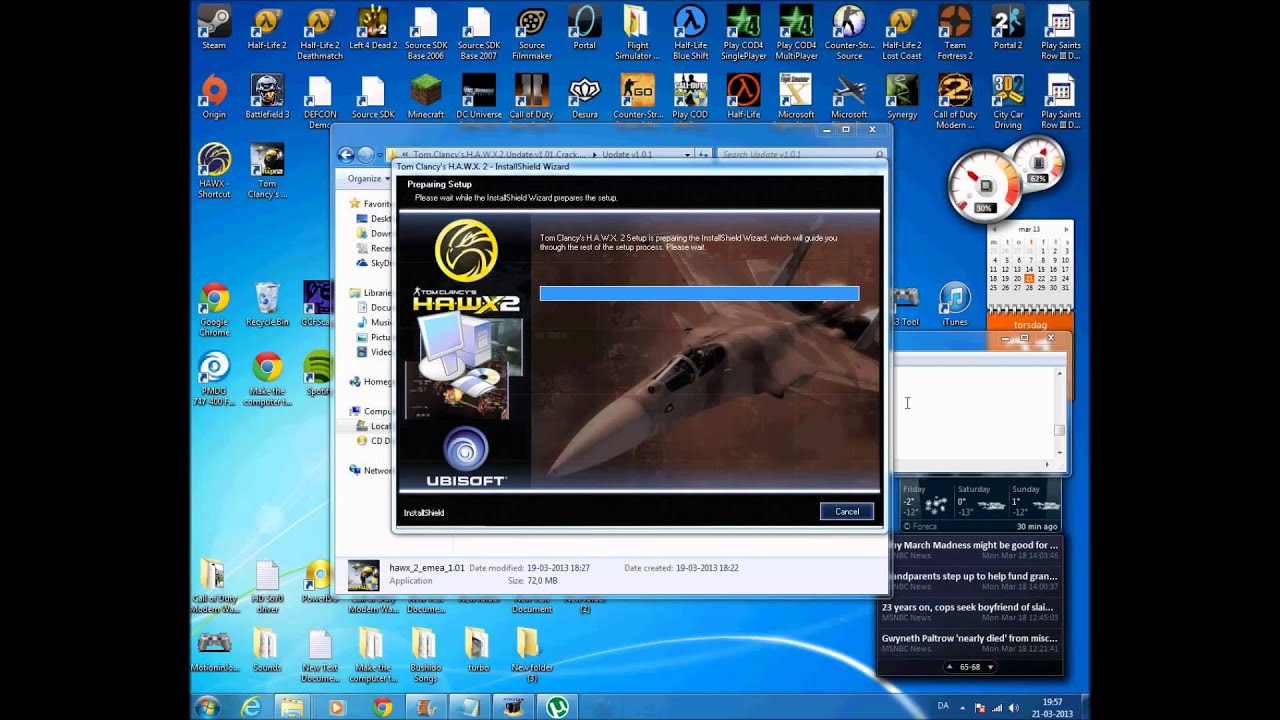Click the blue setup progress bar
Screen dimensions: 1280x720
point(699,293)
